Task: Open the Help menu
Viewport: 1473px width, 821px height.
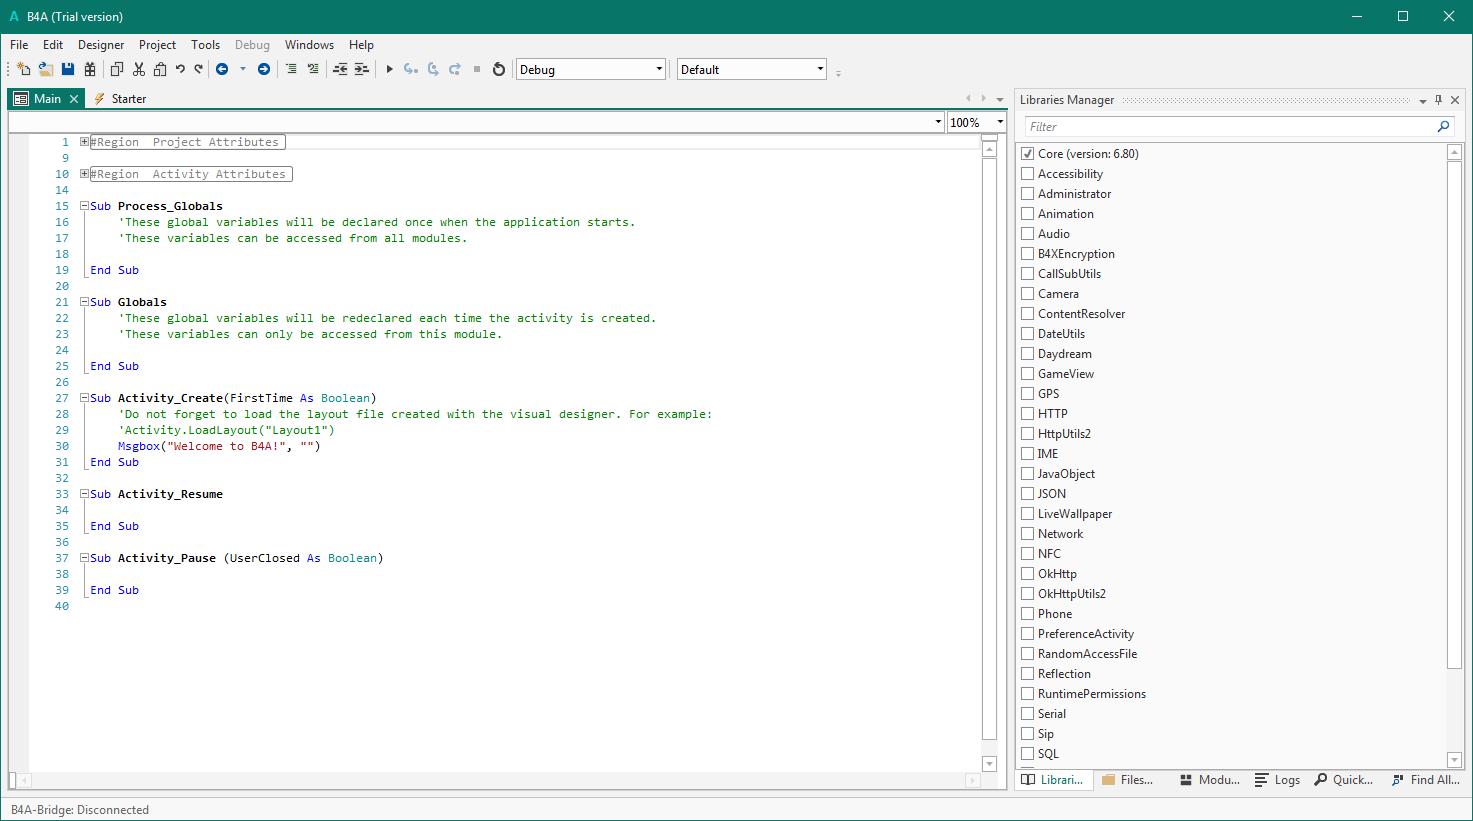Action: [361, 44]
